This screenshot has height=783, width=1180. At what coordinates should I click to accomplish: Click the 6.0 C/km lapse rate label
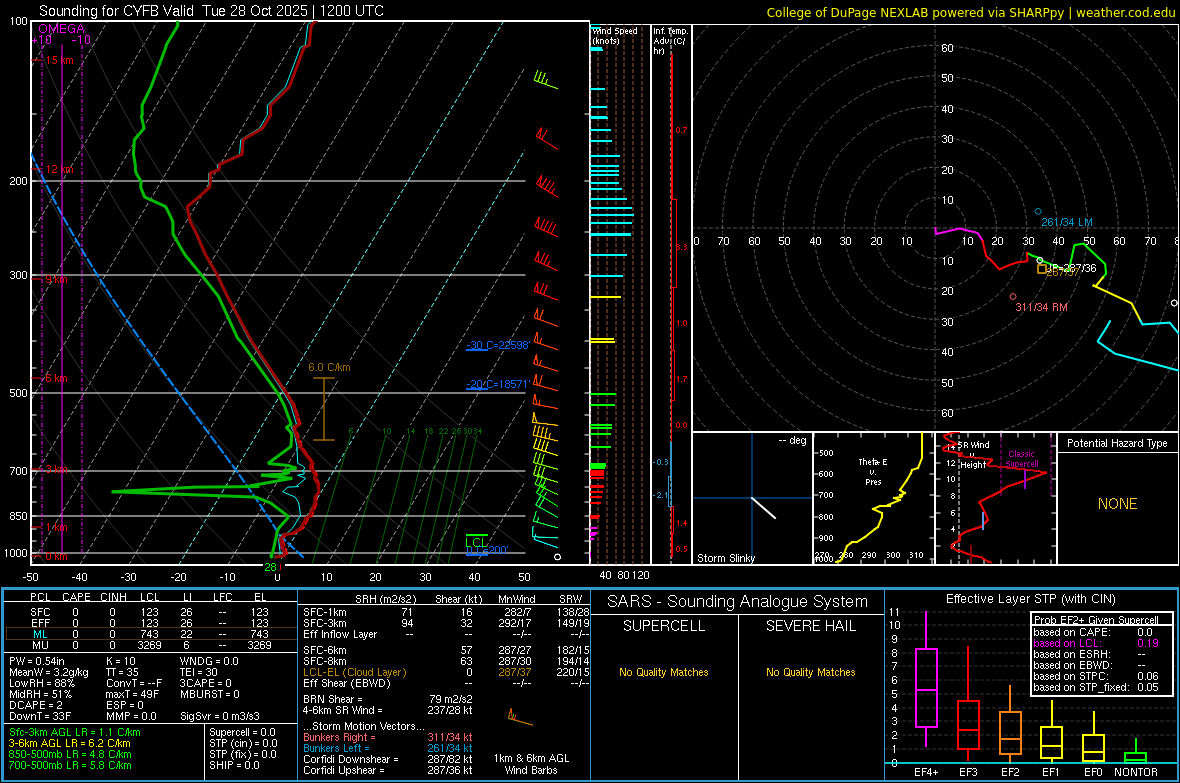point(330,367)
